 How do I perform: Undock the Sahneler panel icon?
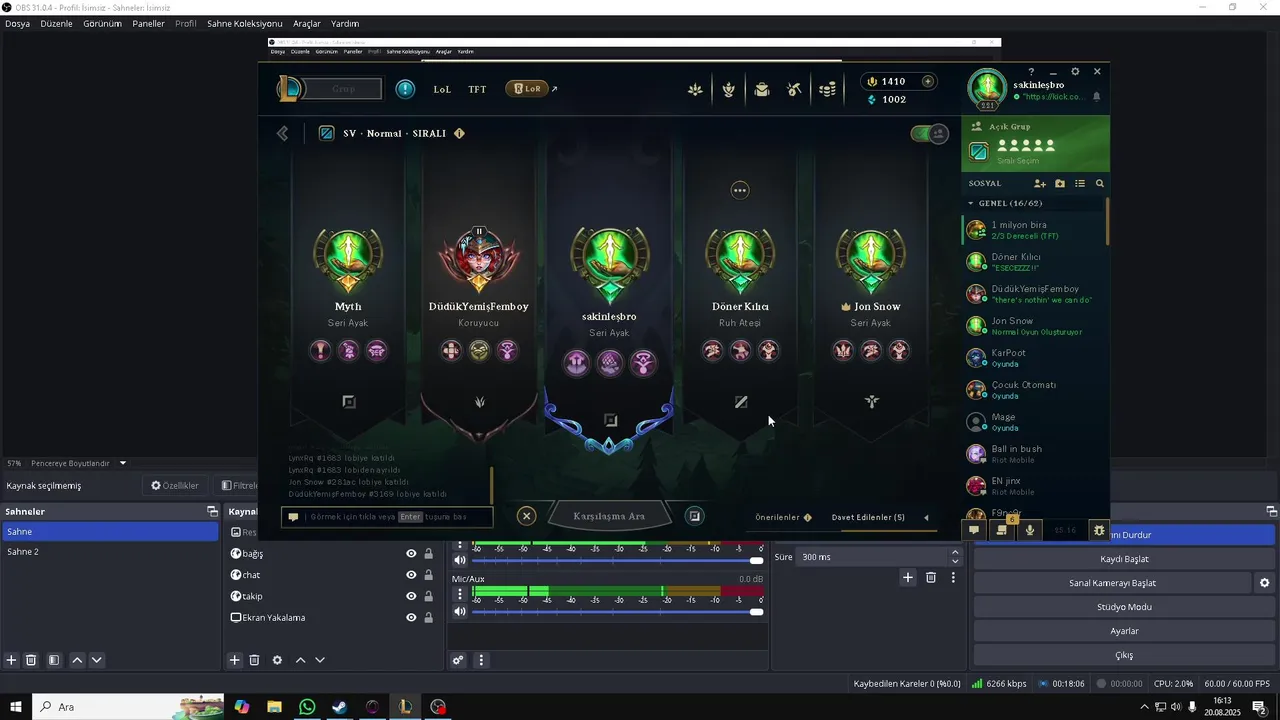[212, 511]
